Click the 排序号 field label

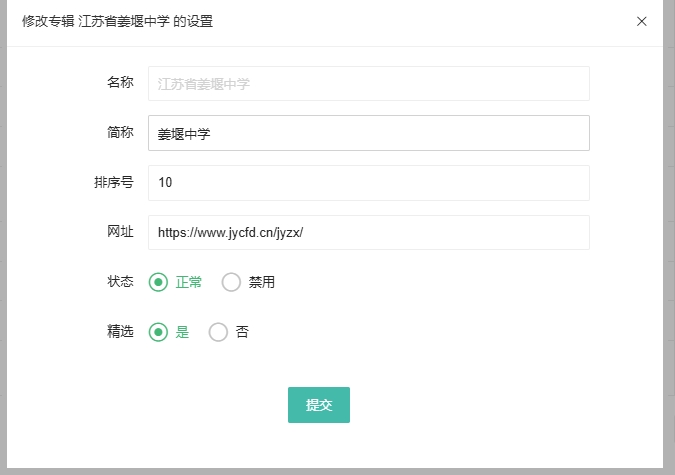114,182
